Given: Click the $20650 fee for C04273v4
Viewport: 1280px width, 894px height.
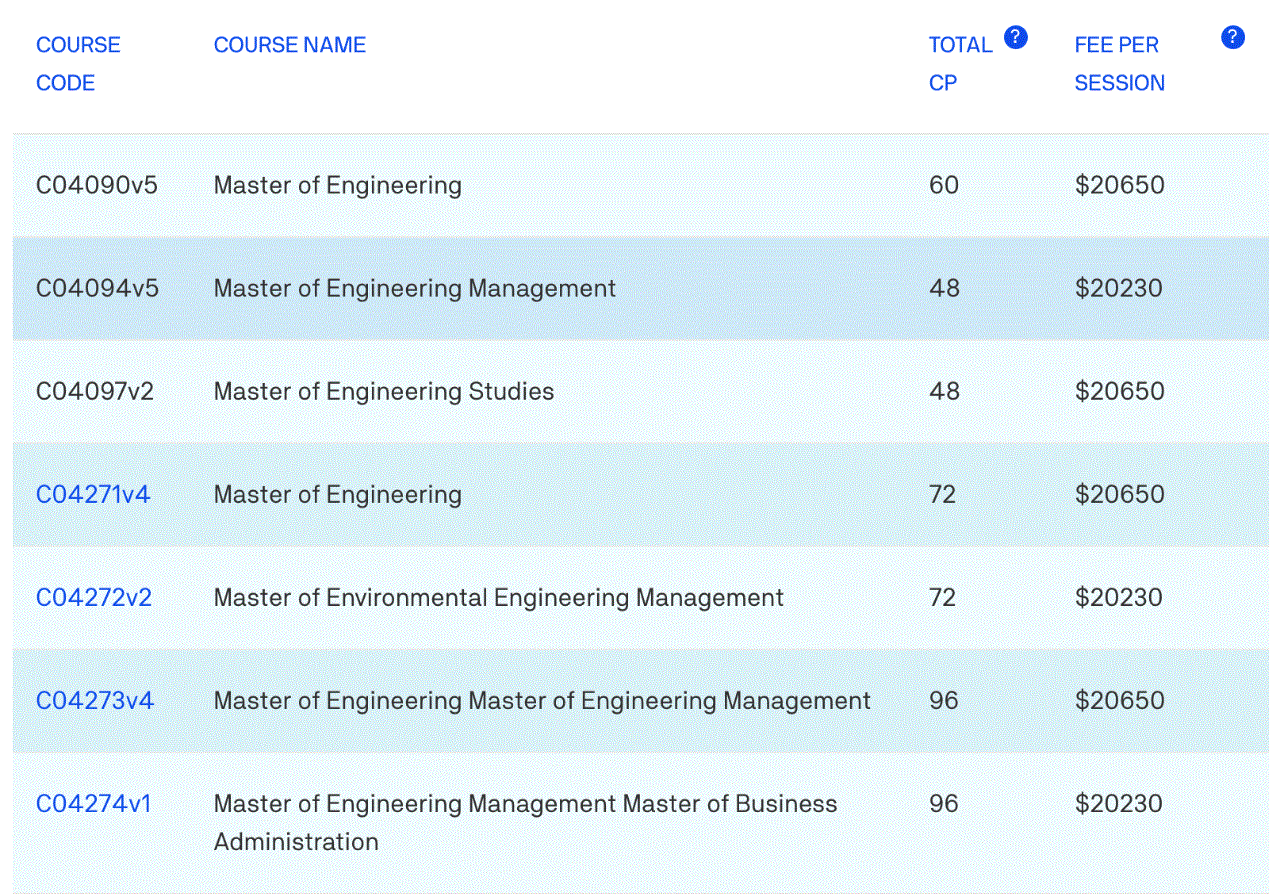Looking at the screenshot, I should [x=1120, y=700].
